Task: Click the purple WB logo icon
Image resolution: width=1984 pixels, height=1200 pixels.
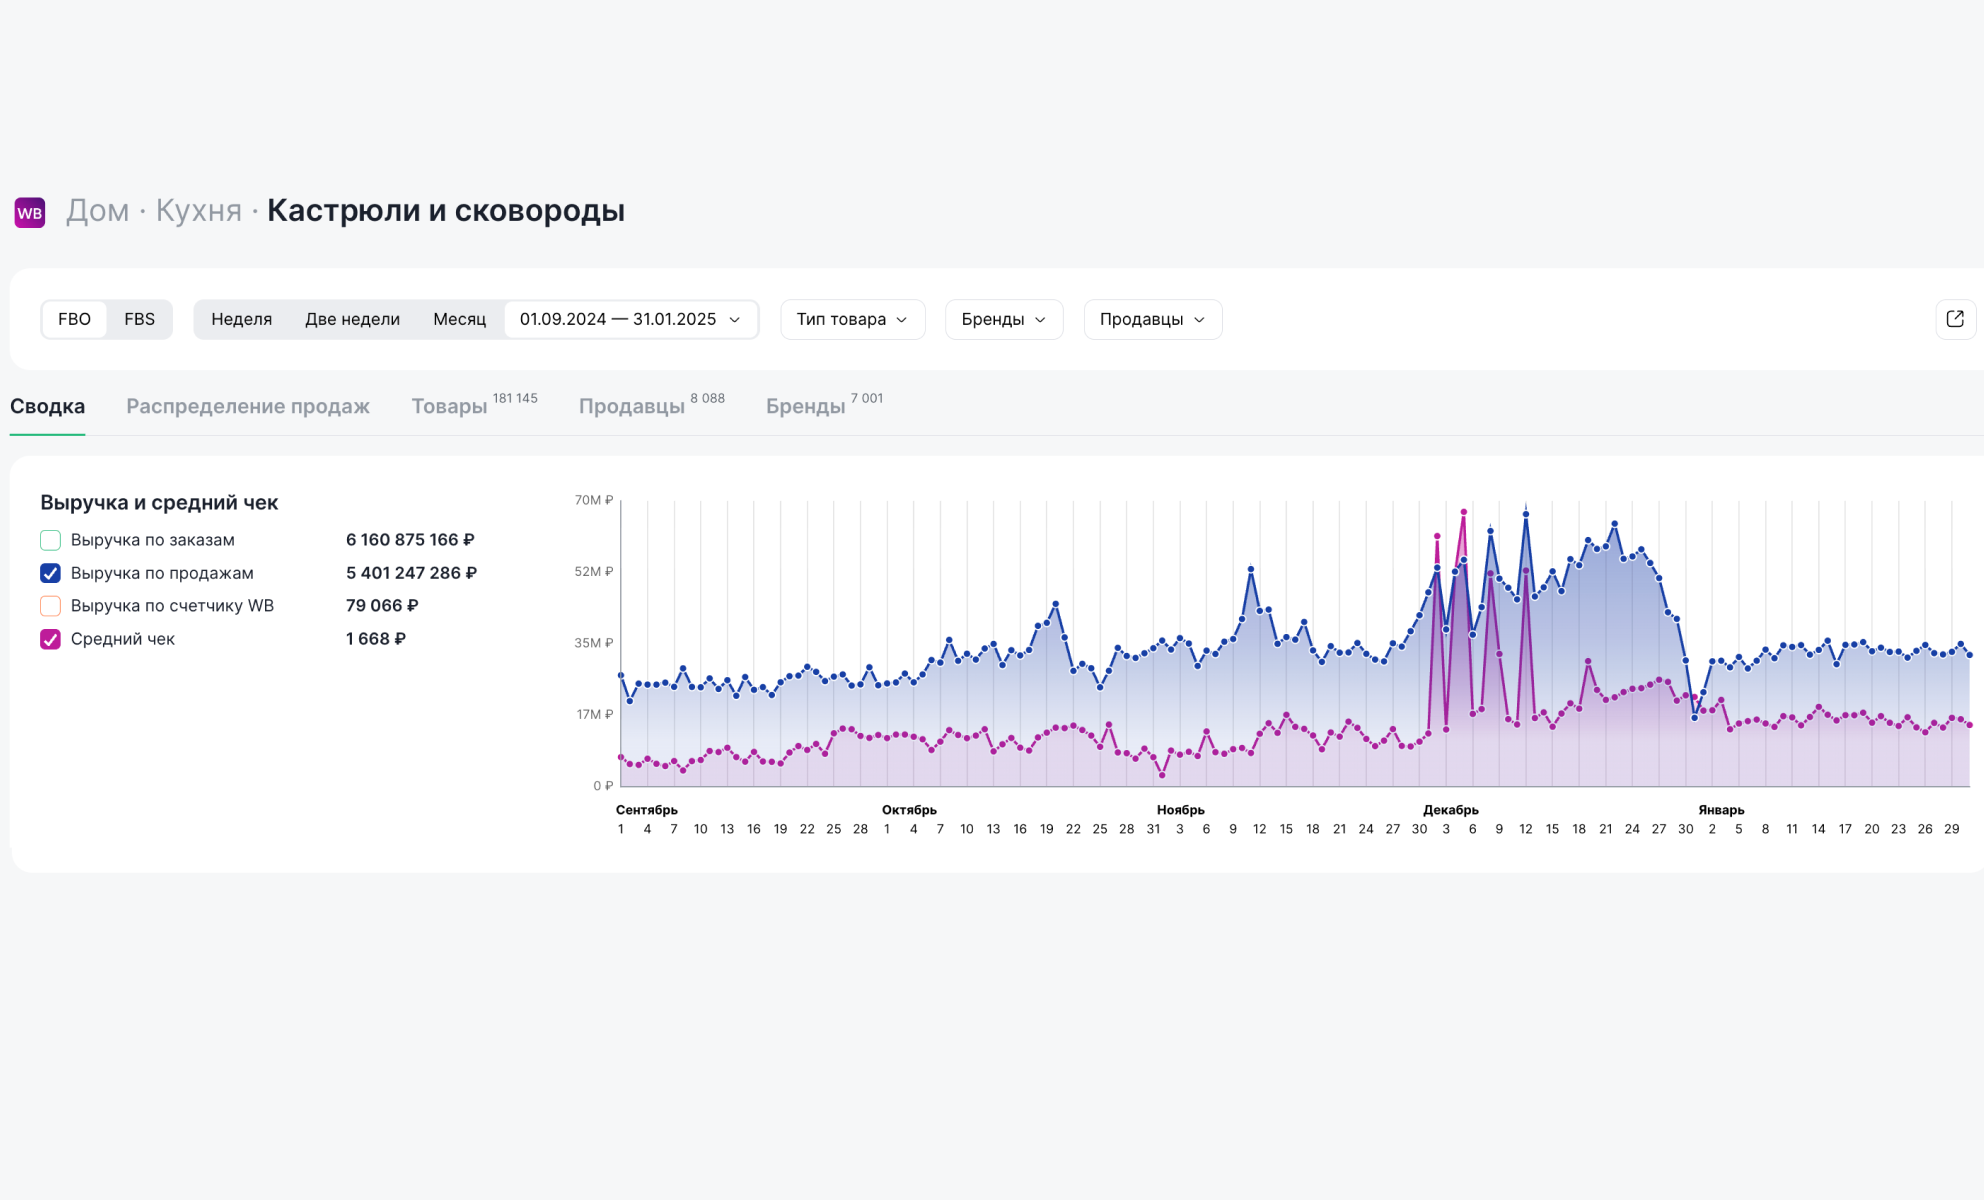Action: (x=30, y=212)
